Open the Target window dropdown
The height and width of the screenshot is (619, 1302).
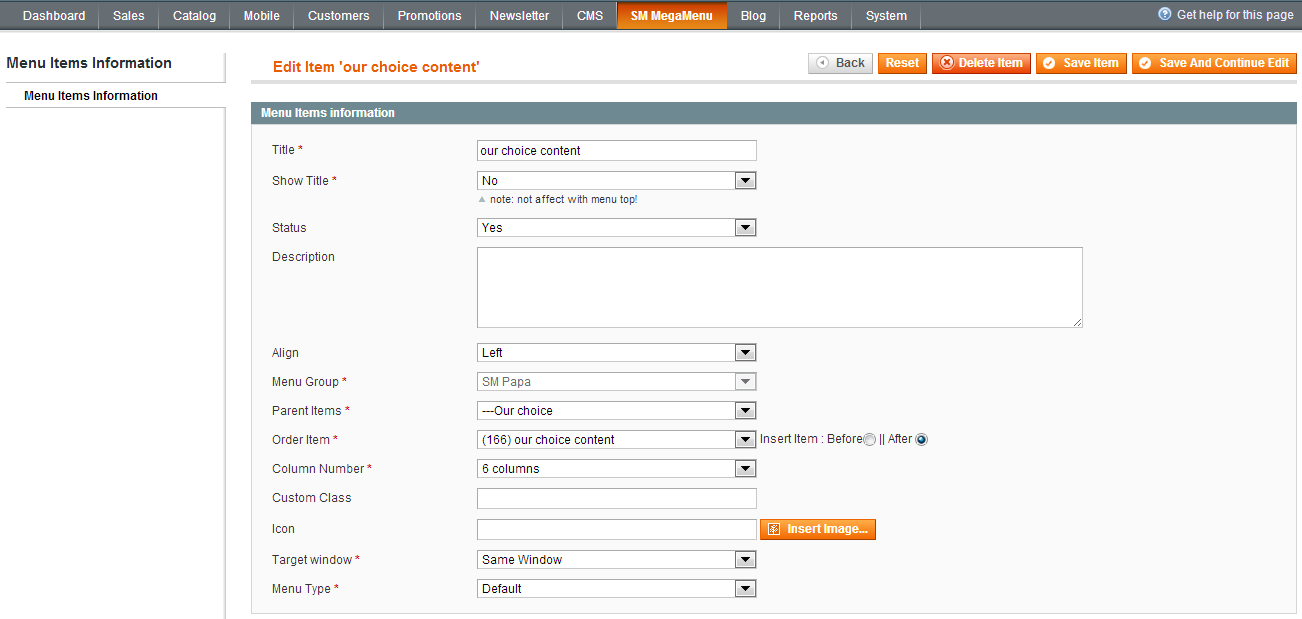click(616, 560)
